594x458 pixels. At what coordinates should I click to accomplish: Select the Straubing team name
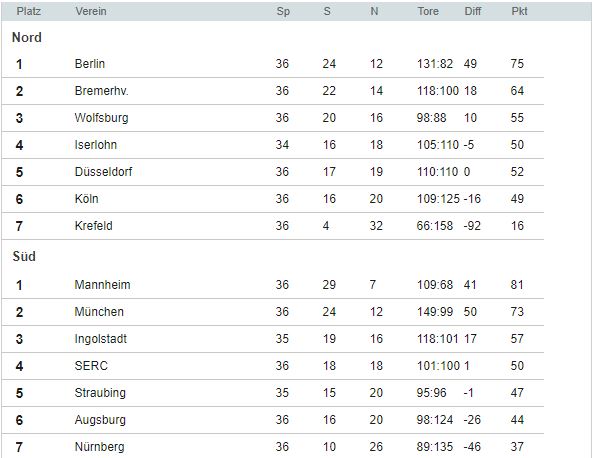coord(100,393)
